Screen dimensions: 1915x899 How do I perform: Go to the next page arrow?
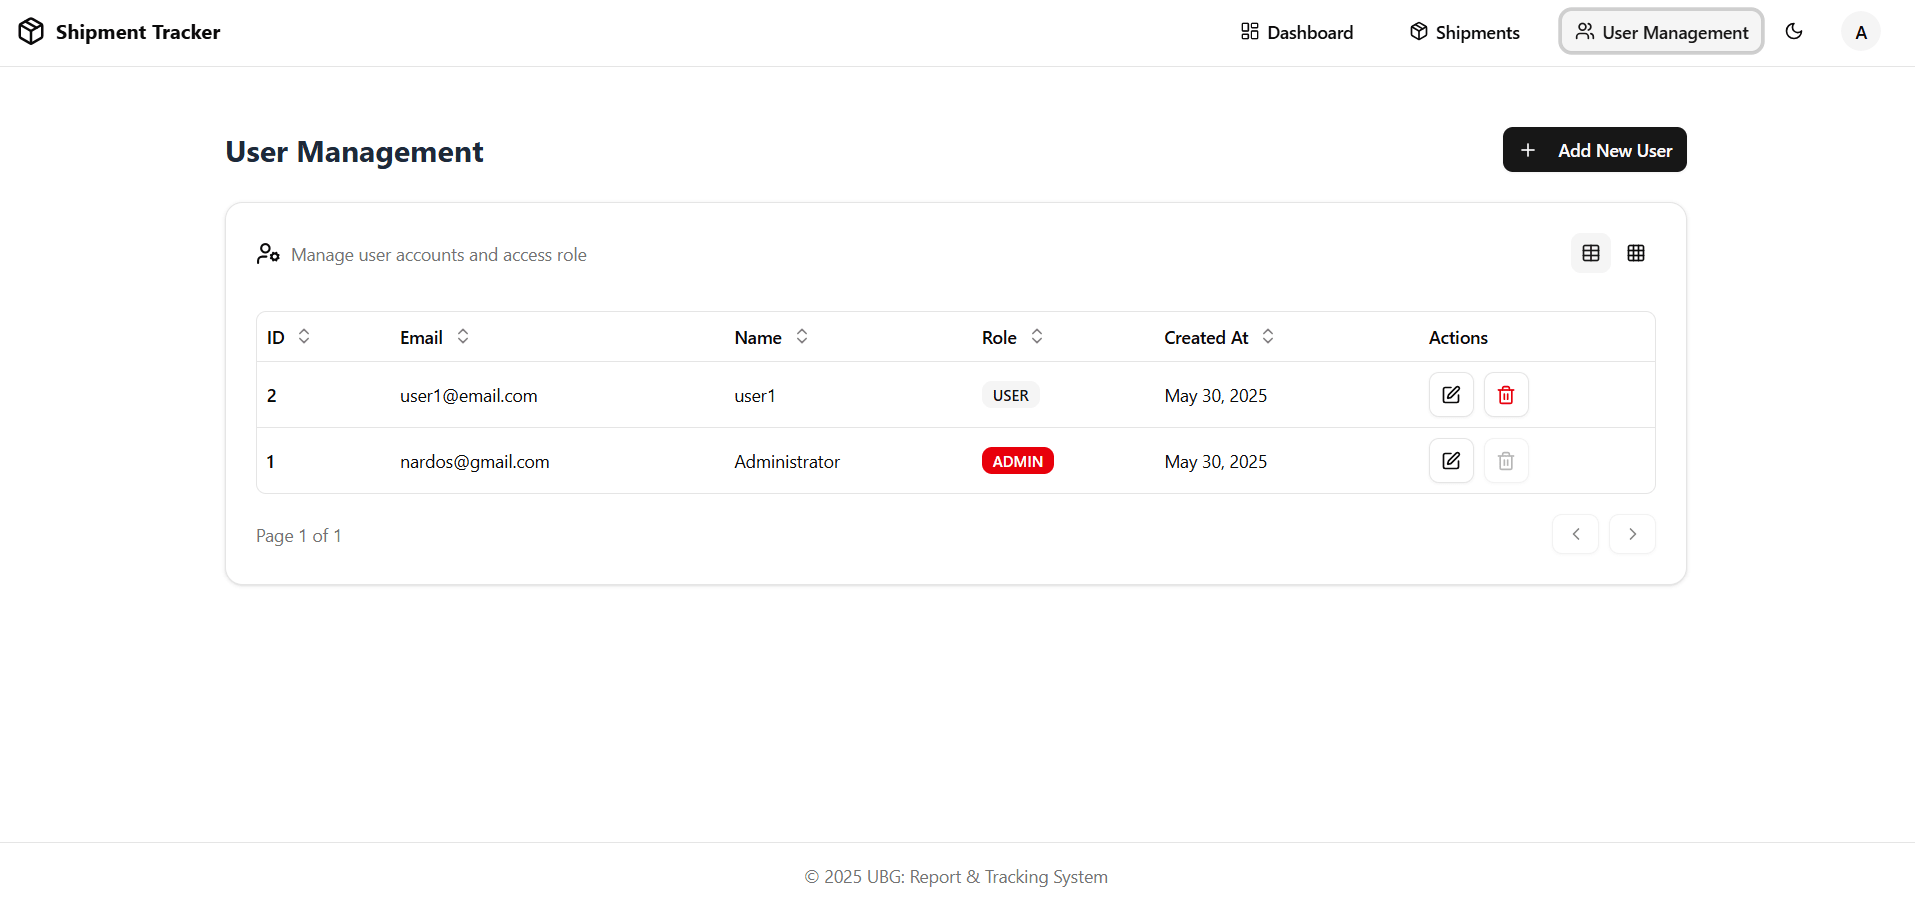pos(1632,534)
